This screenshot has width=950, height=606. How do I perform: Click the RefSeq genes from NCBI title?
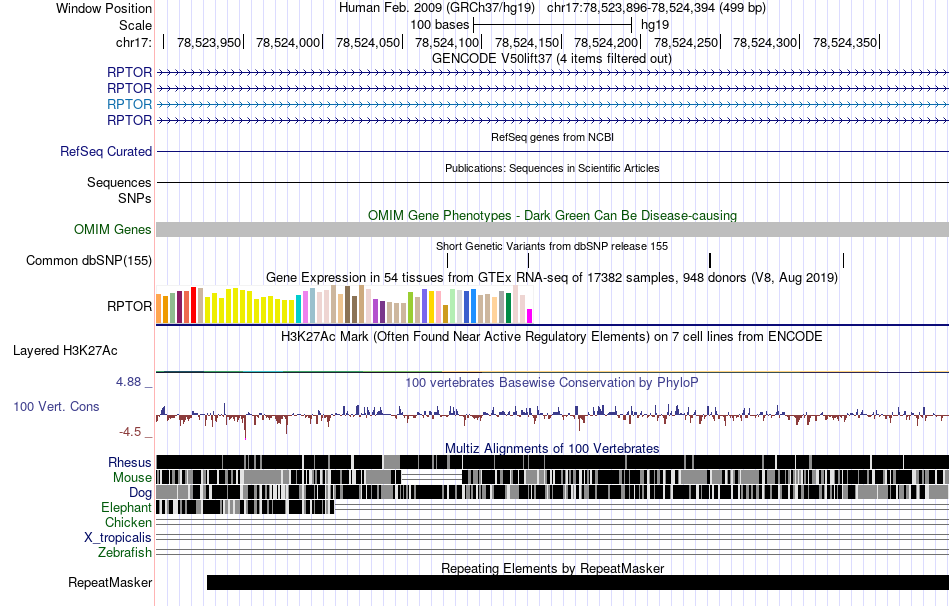[x=552, y=138]
